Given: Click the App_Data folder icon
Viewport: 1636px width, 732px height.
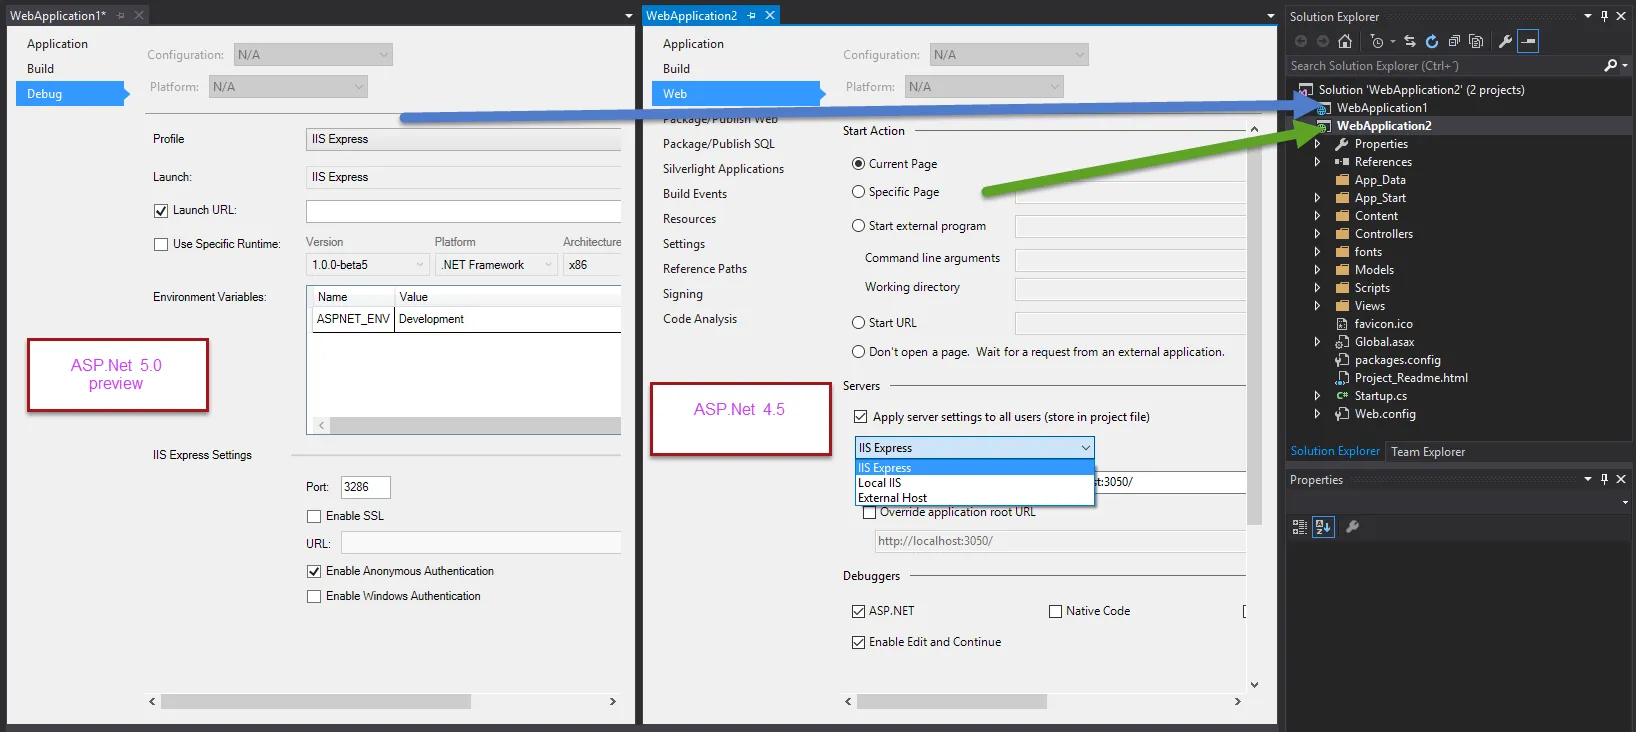Looking at the screenshot, I should 1343,180.
